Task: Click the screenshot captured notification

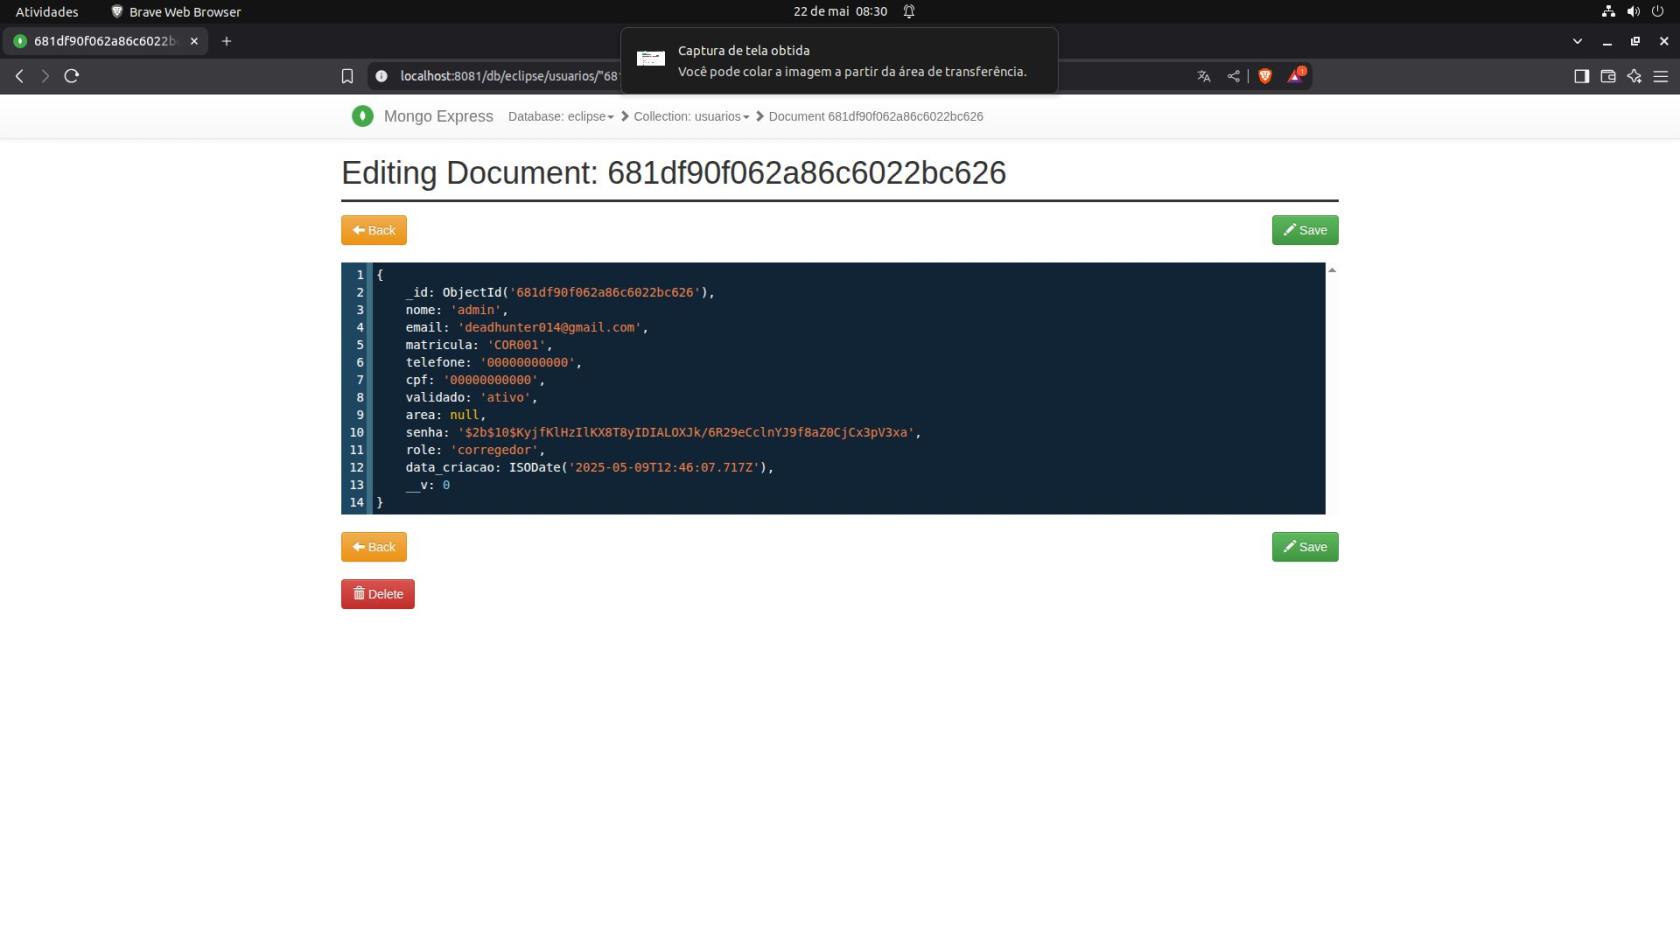Action: coord(839,60)
